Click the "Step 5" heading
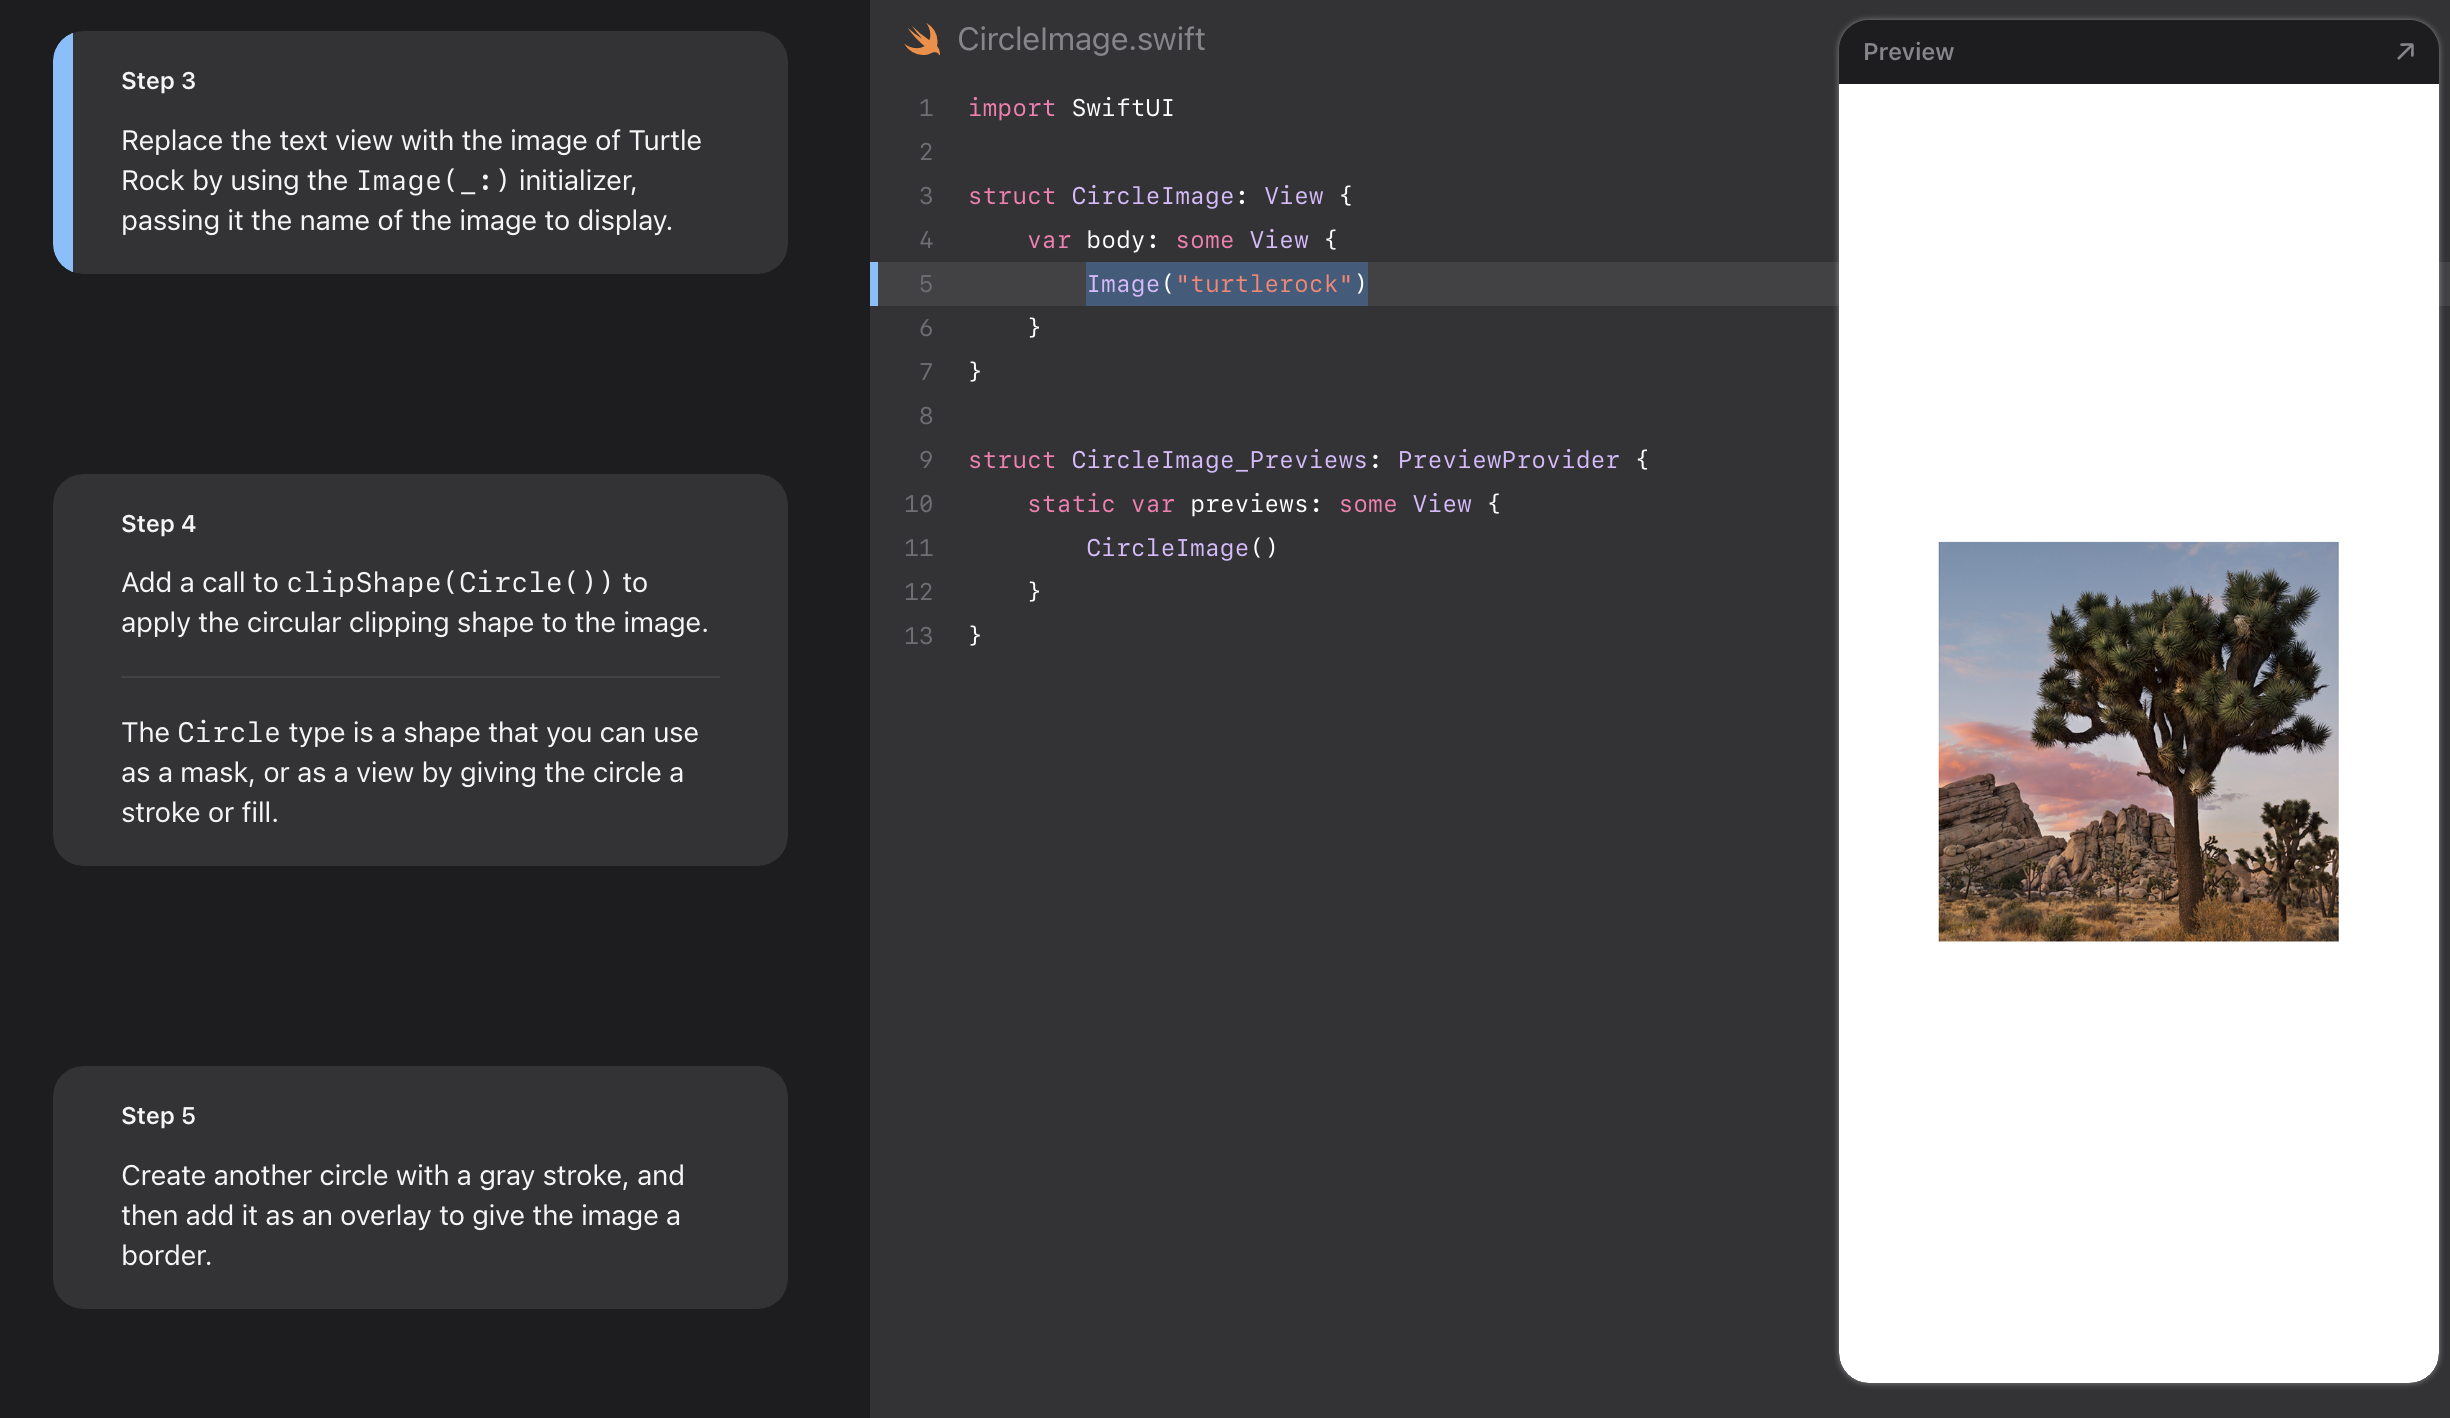The height and width of the screenshot is (1418, 2450). point(158,1116)
